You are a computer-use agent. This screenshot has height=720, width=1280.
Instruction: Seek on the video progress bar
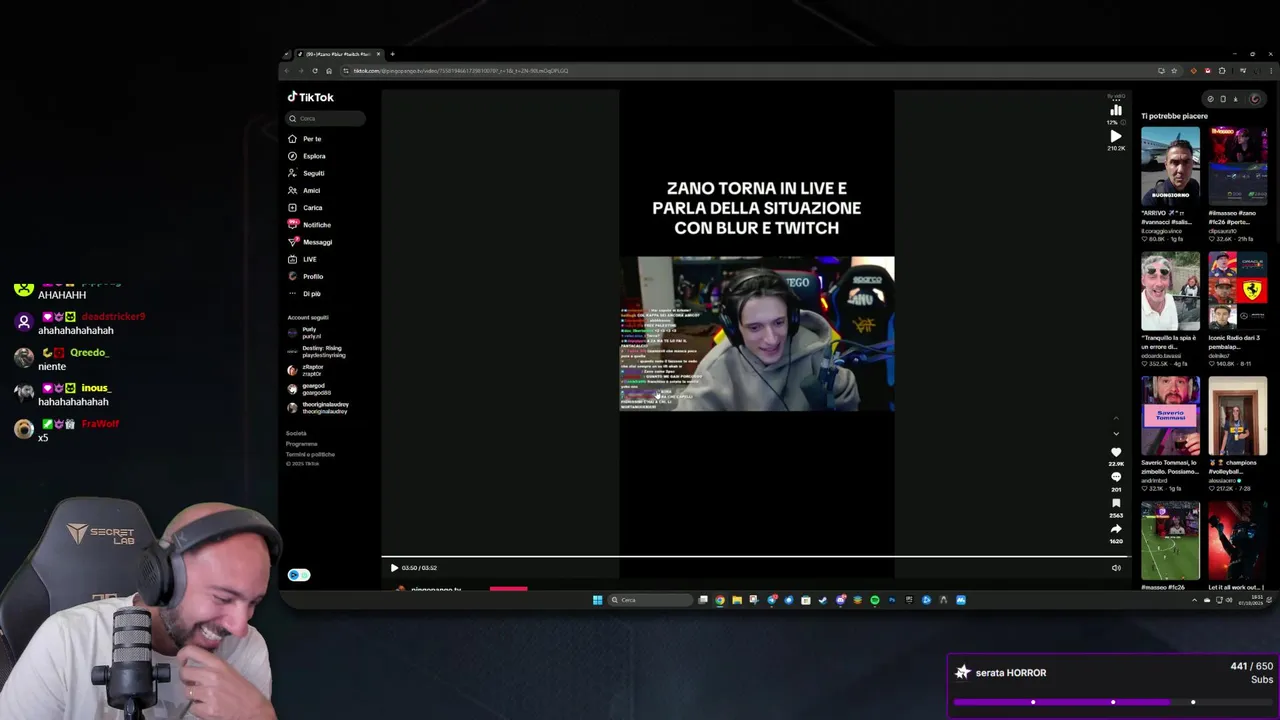click(x=755, y=557)
